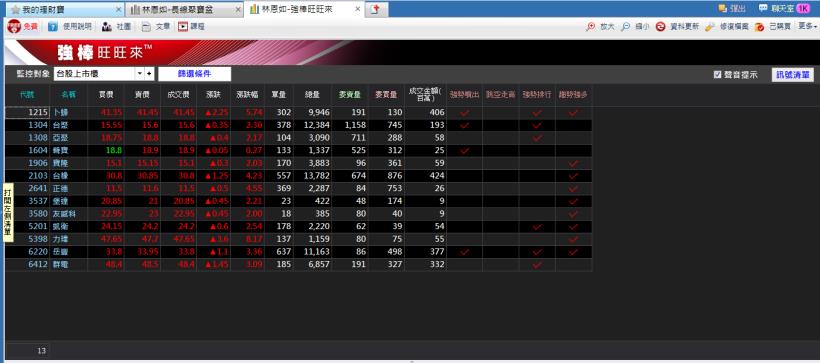Select the stock row 2103 台橡
This screenshot has width=820, height=363.
pos(299,176)
